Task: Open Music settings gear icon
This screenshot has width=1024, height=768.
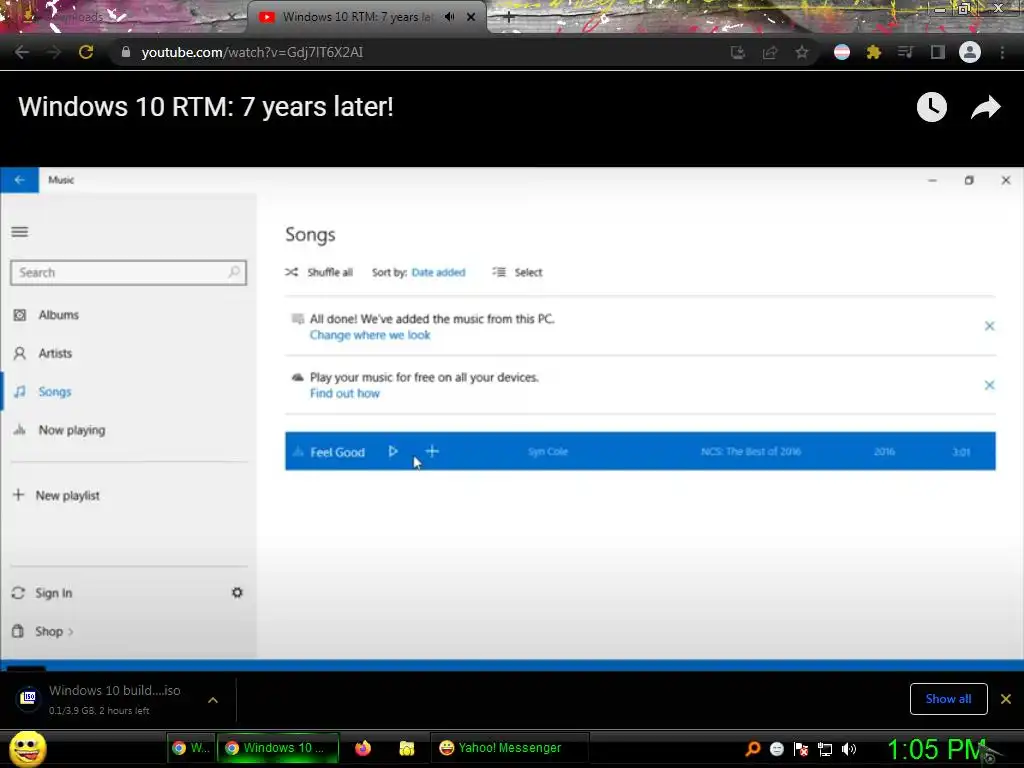Action: tap(237, 592)
